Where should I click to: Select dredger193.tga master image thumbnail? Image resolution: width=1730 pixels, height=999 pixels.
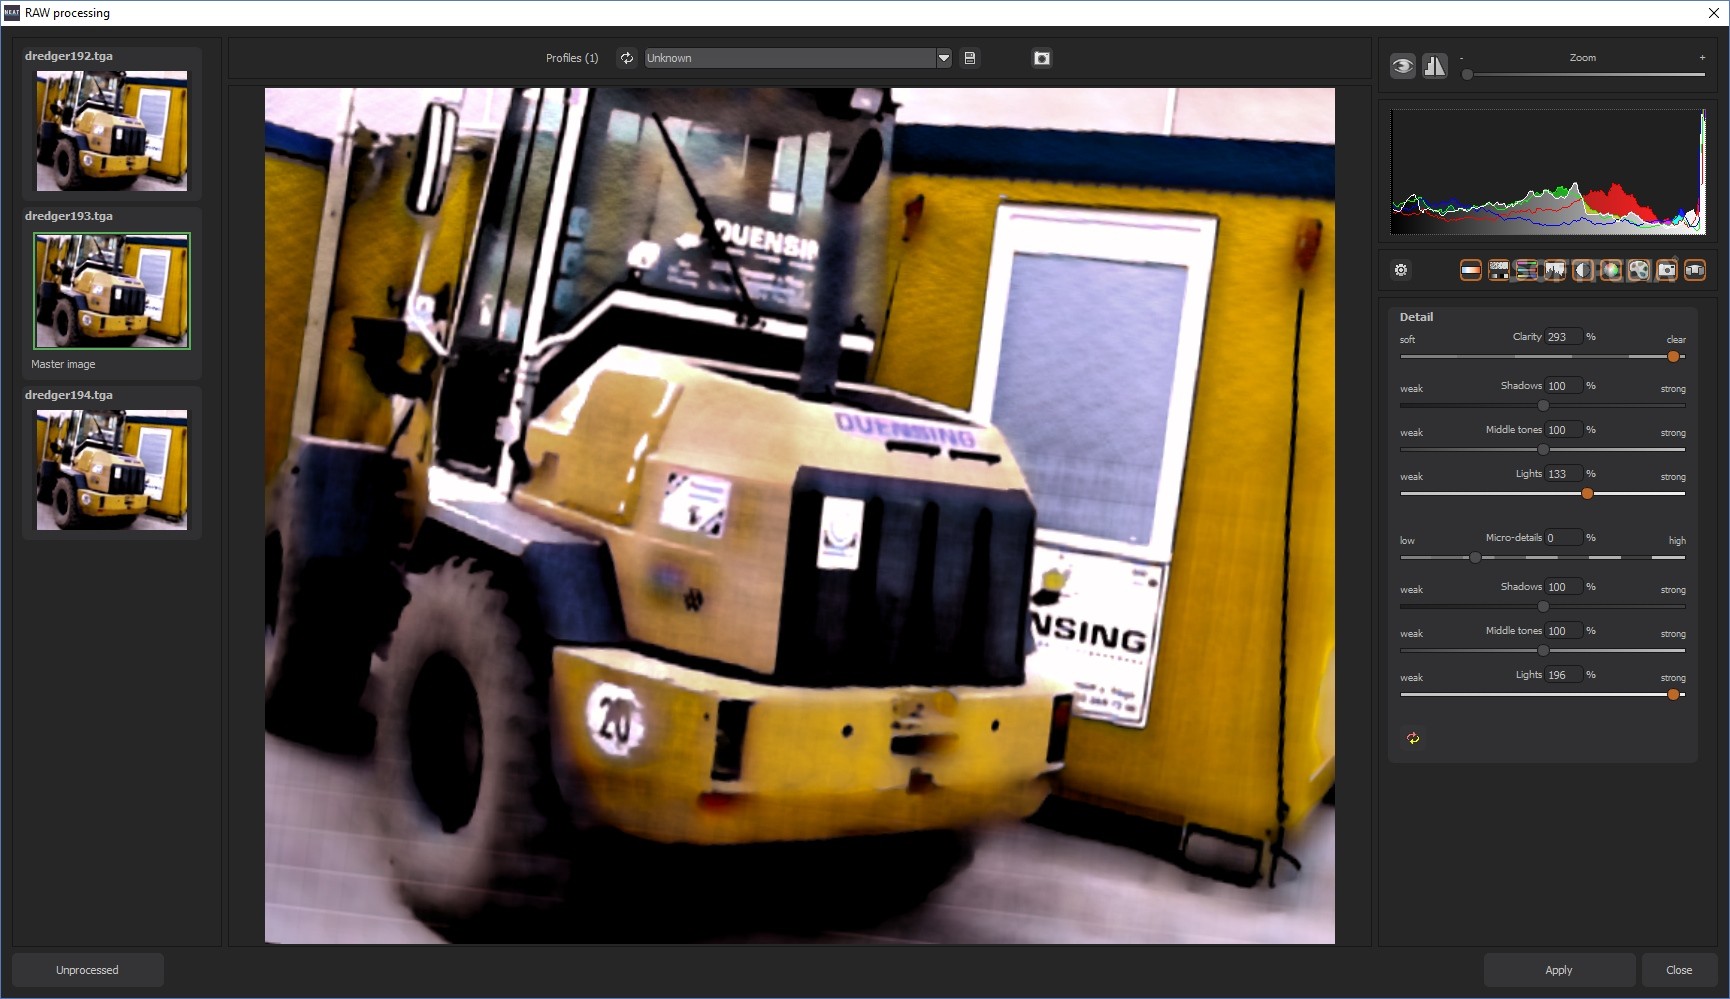[112, 291]
